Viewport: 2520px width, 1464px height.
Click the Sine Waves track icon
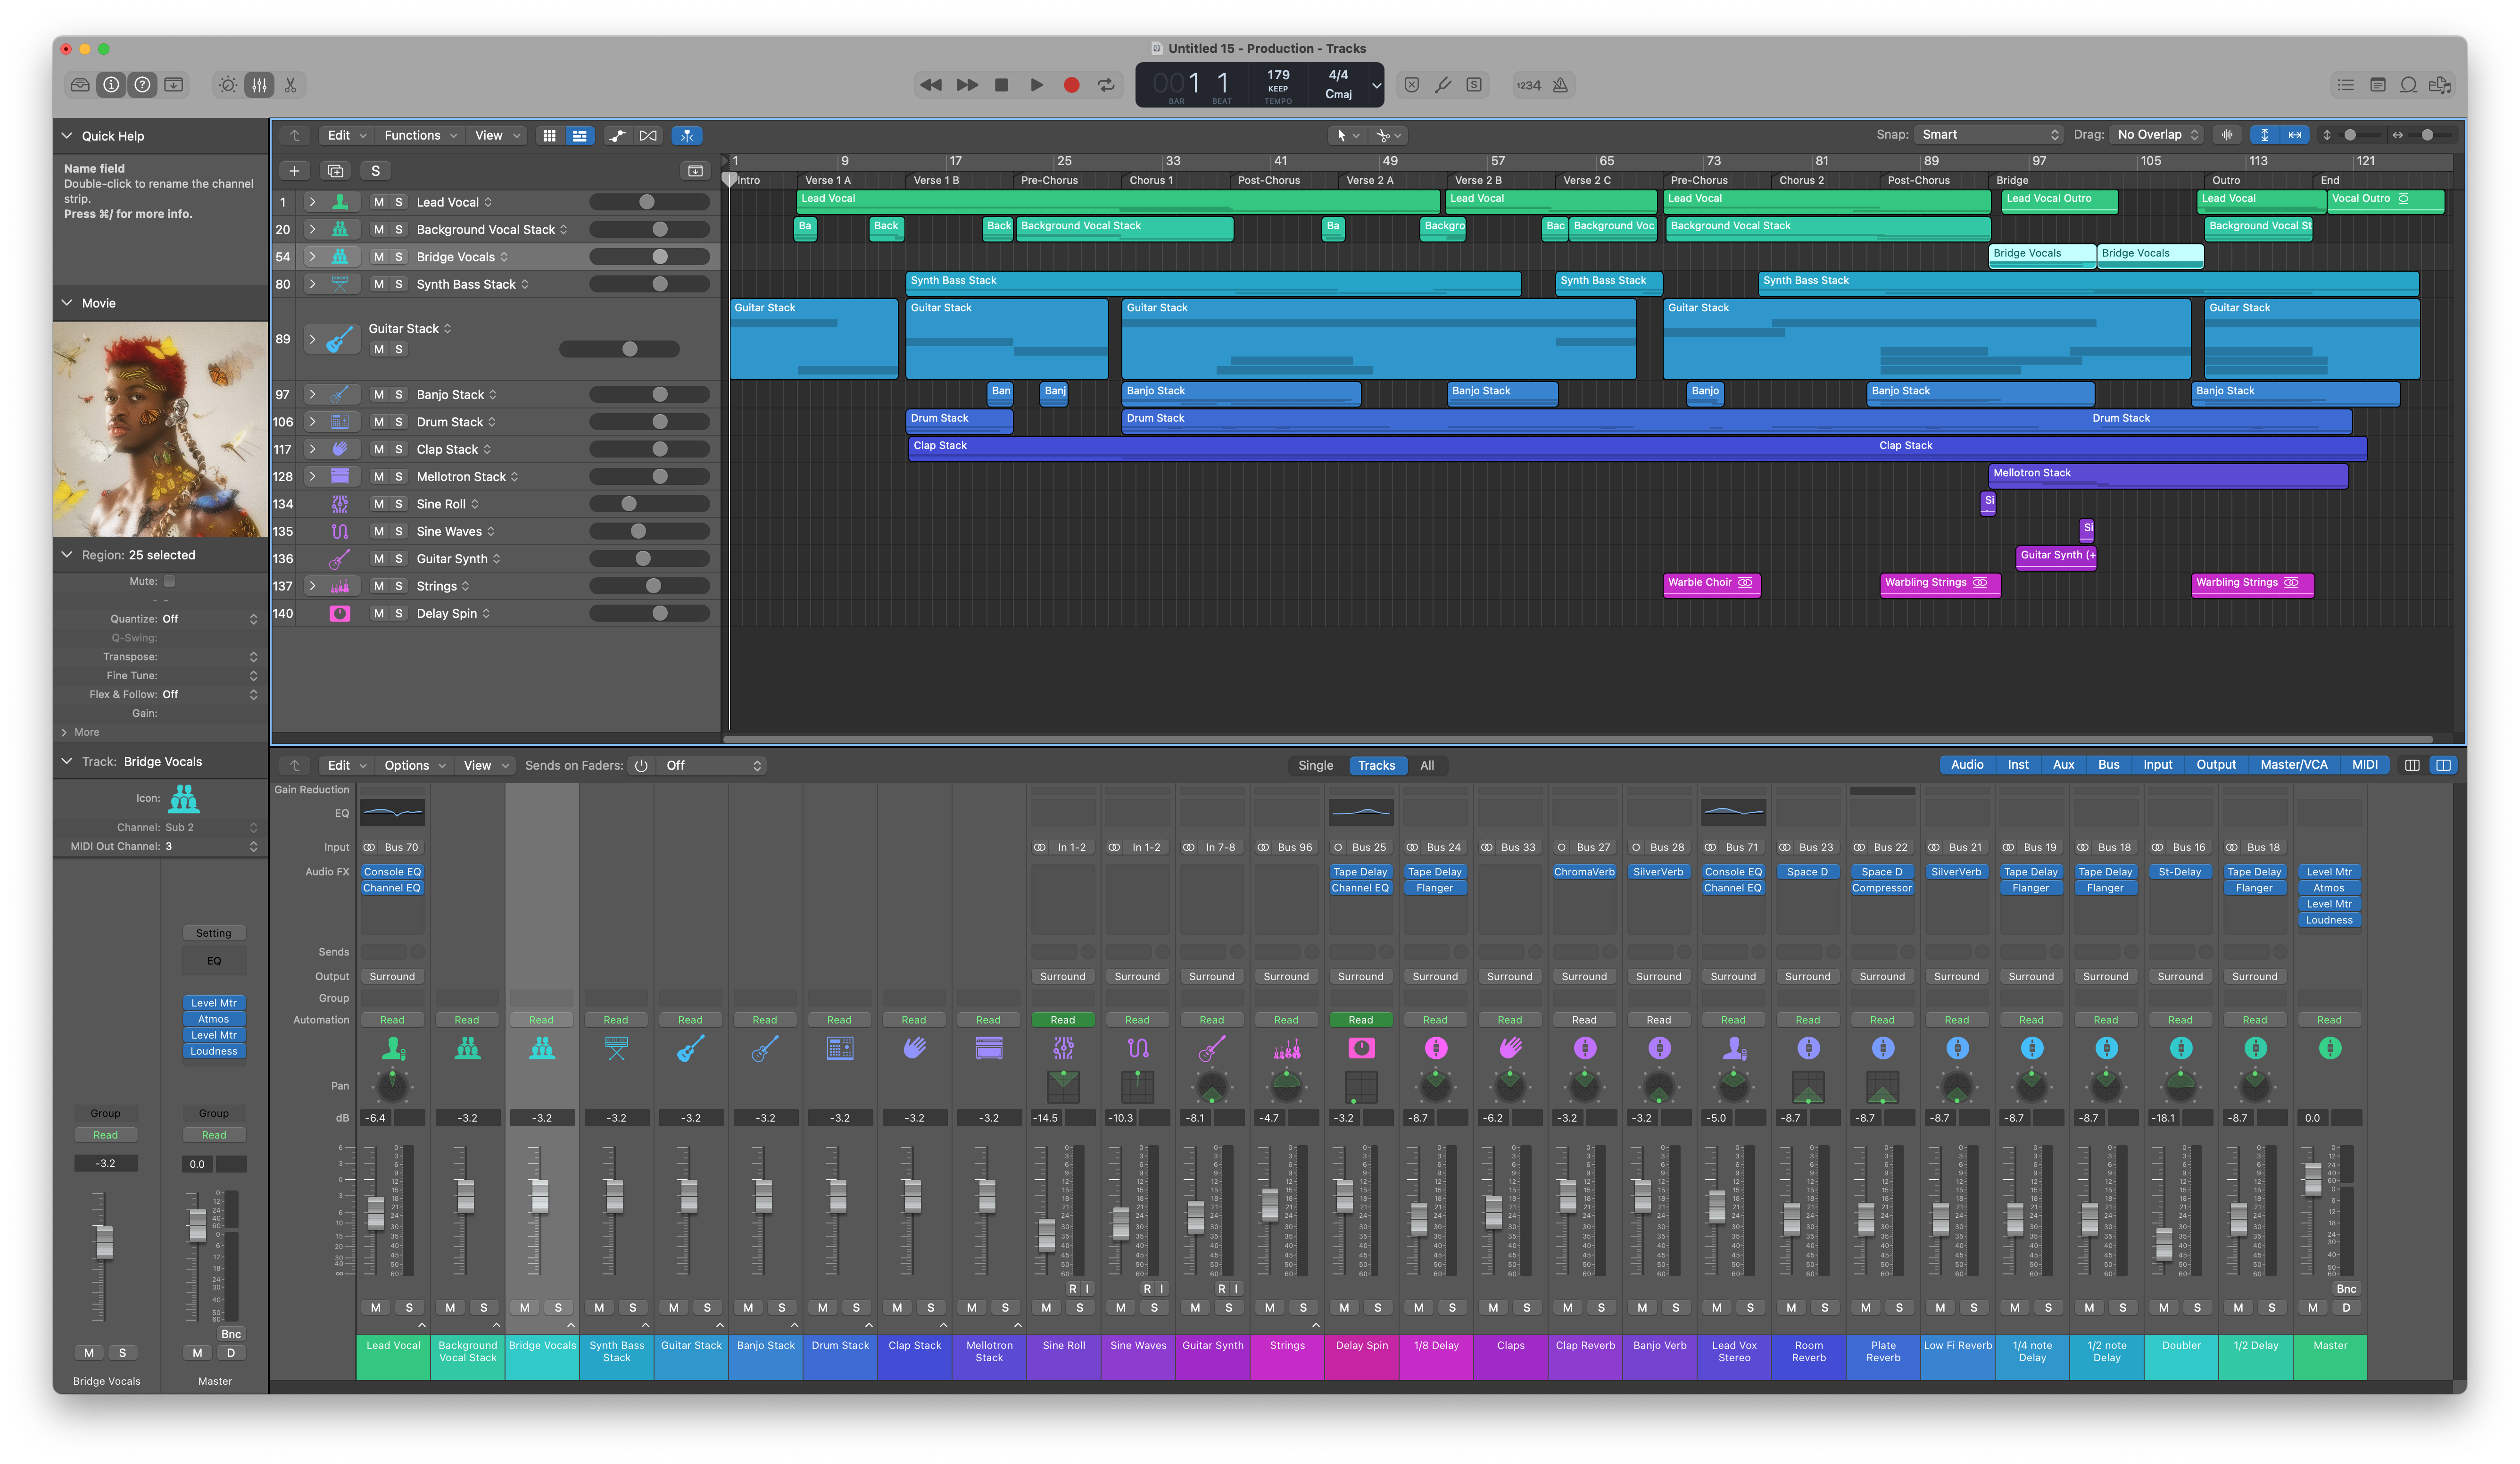(340, 531)
